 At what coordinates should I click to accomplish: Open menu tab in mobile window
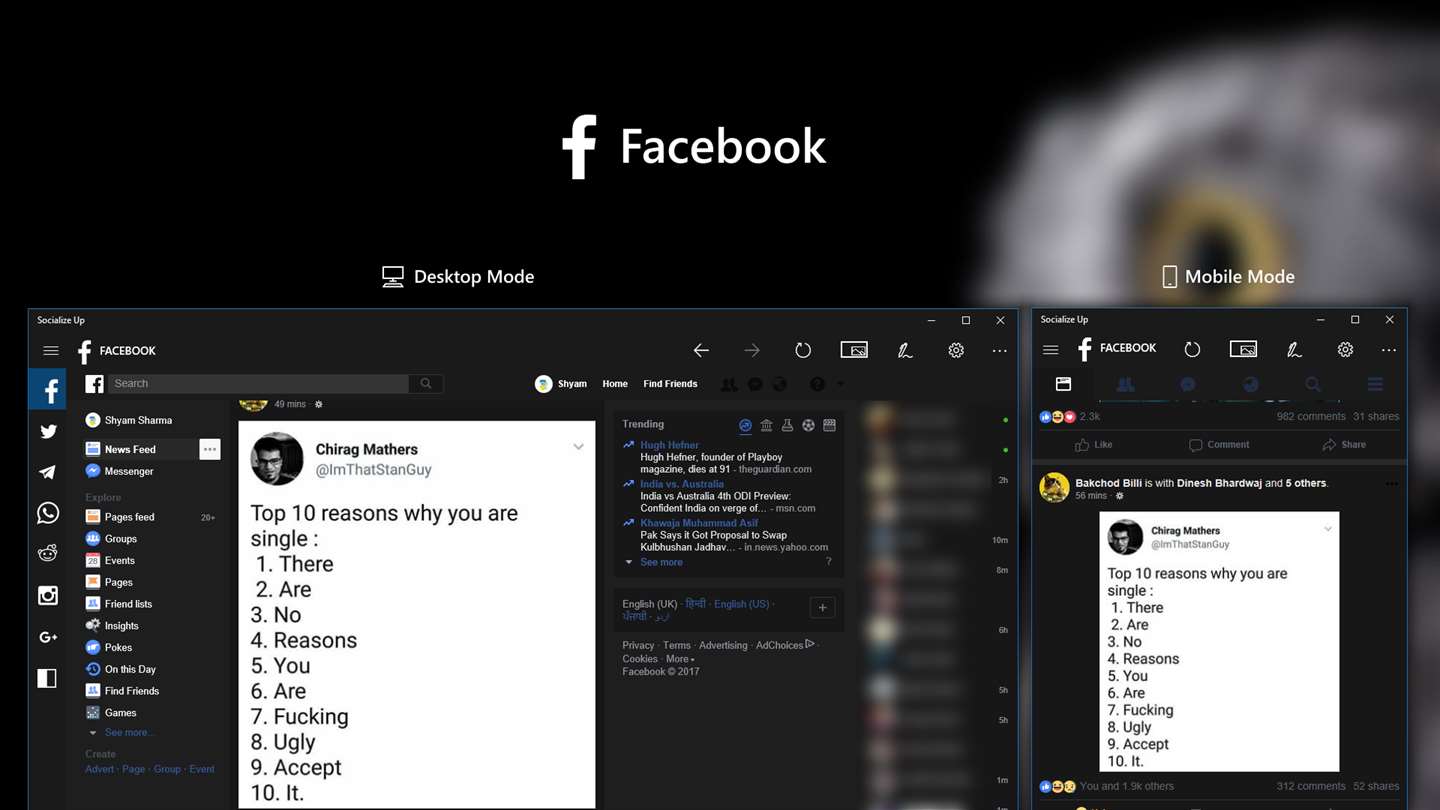click(1375, 384)
